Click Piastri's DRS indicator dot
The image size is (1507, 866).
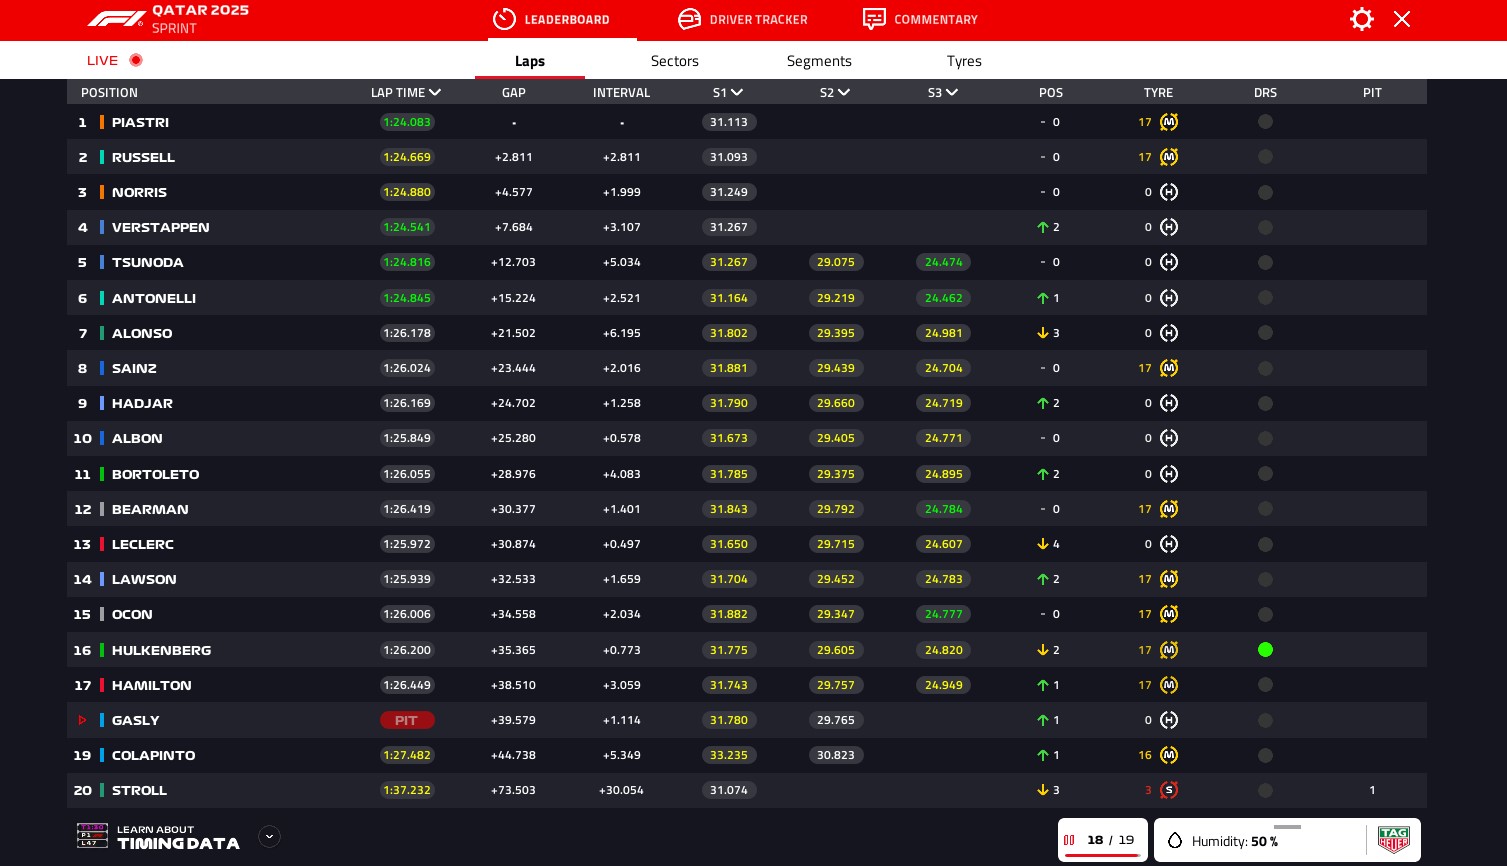(1265, 122)
